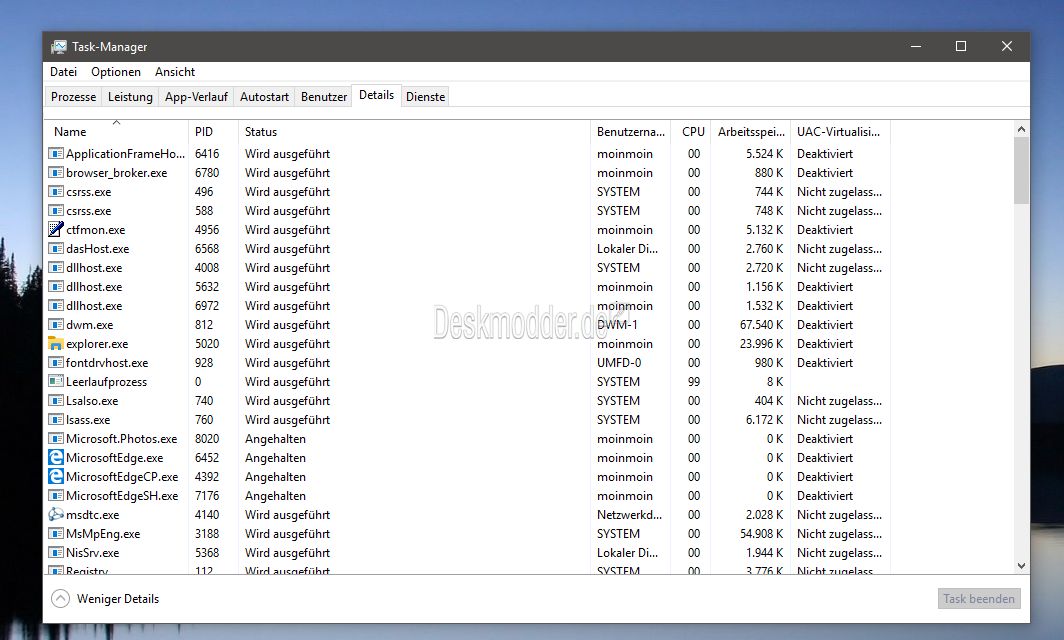Click the Microsoft.Photos.exe icon
1064x640 pixels.
coord(56,438)
